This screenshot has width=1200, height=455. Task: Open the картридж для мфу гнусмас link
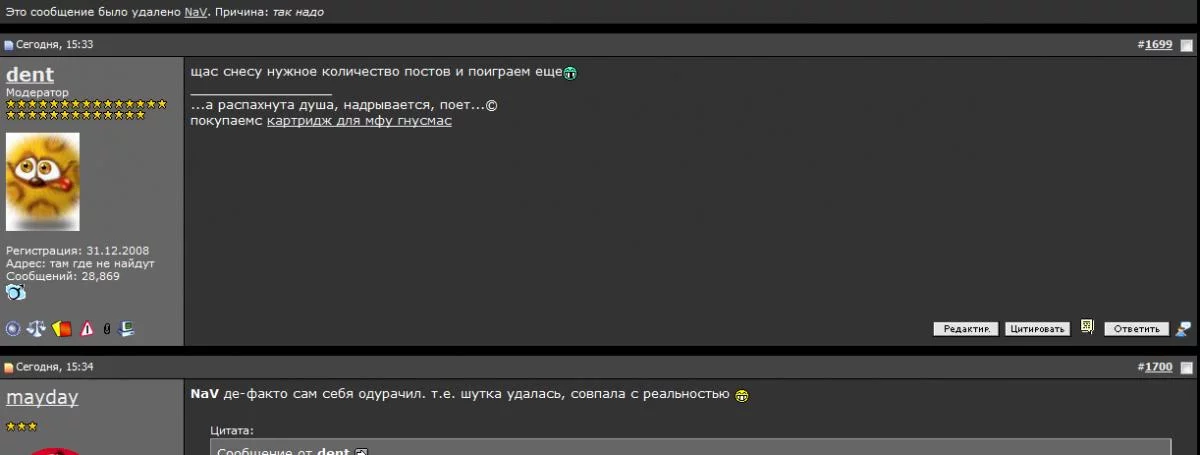pyautogui.click(x=359, y=121)
